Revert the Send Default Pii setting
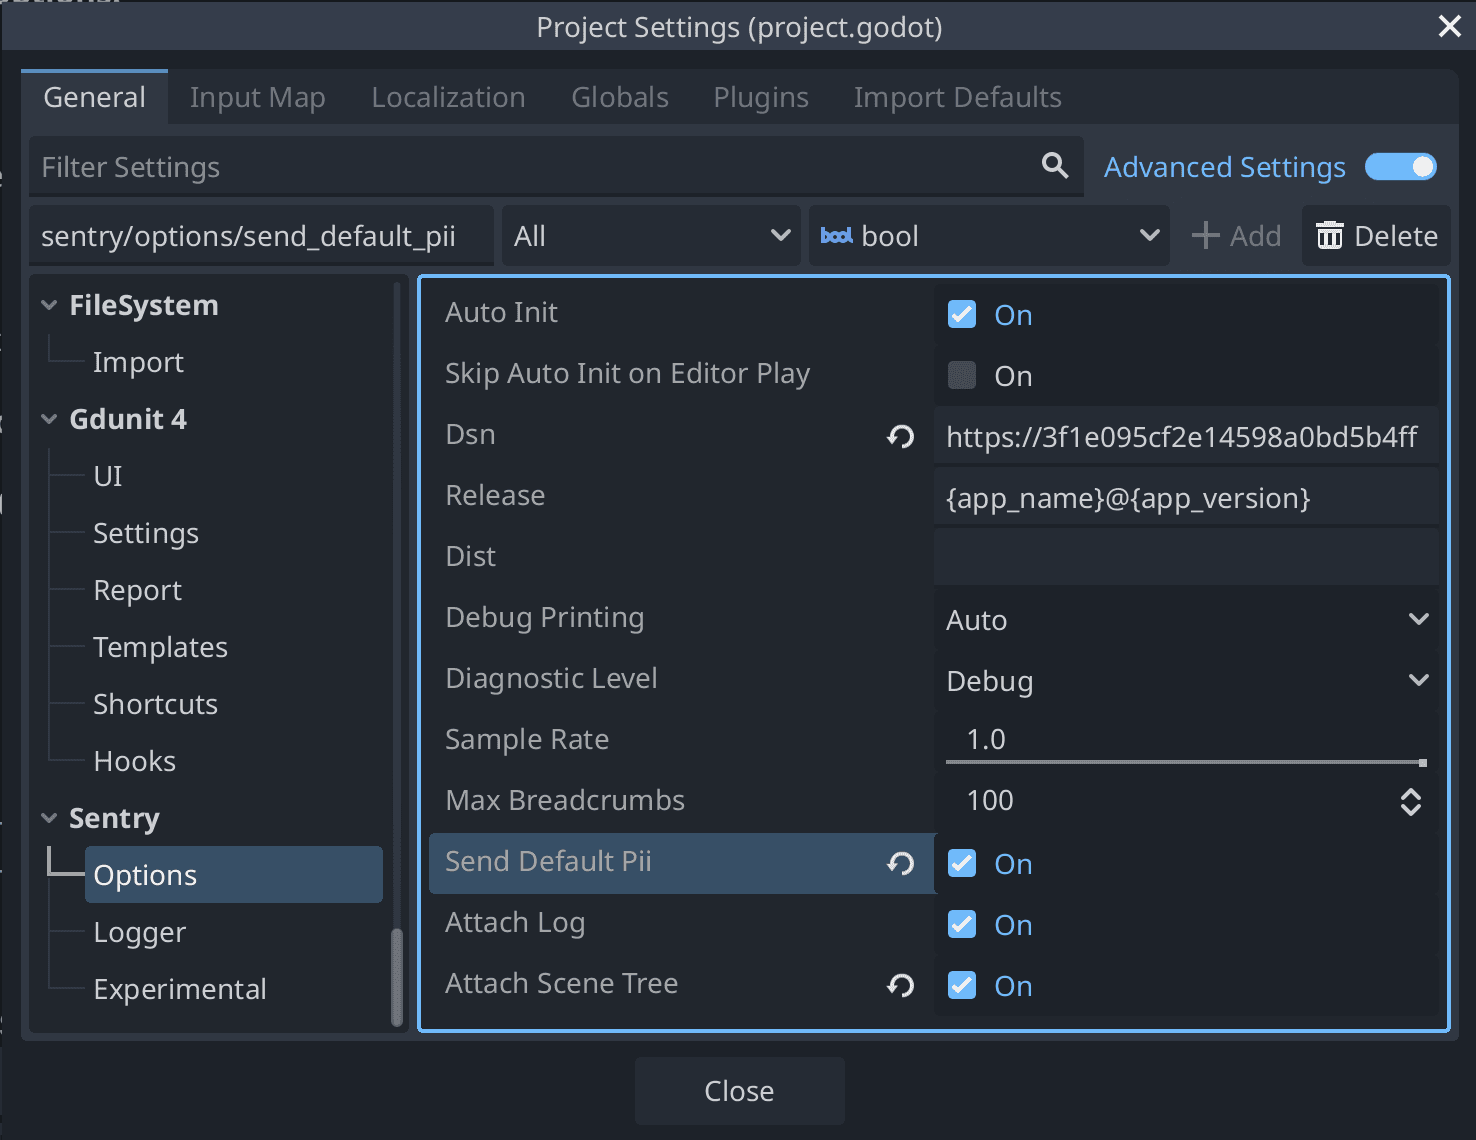Viewport: 1476px width, 1140px height. tap(900, 863)
